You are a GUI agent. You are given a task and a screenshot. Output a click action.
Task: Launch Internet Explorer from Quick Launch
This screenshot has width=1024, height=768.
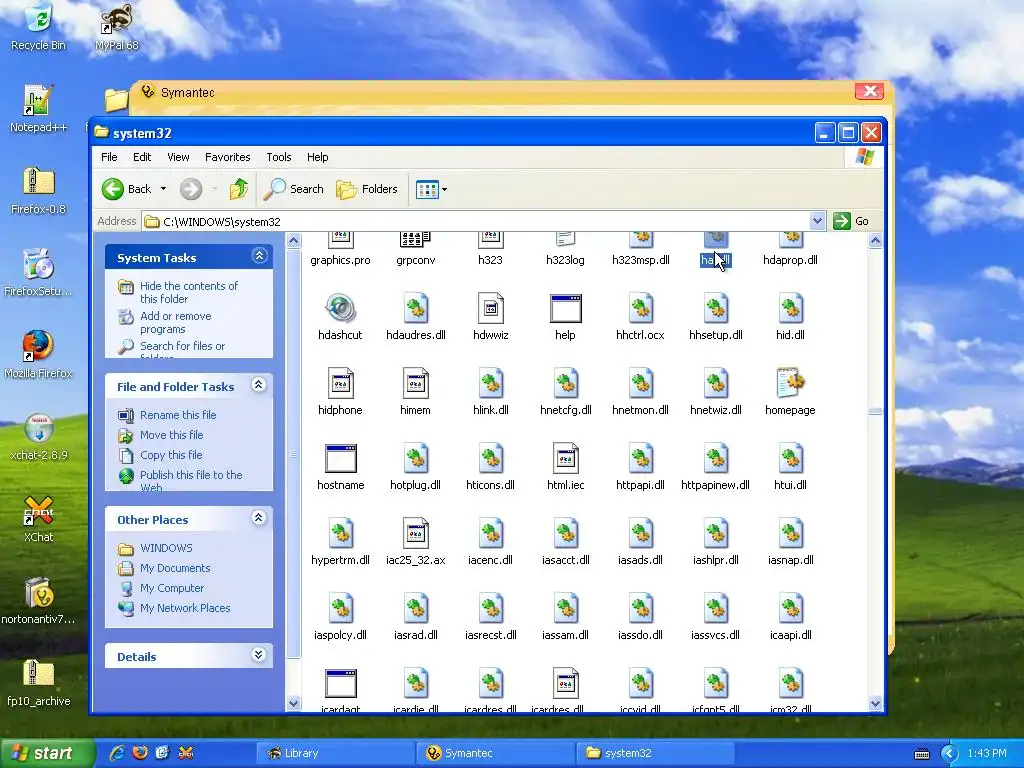pyautogui.click(x=117, y=753)
